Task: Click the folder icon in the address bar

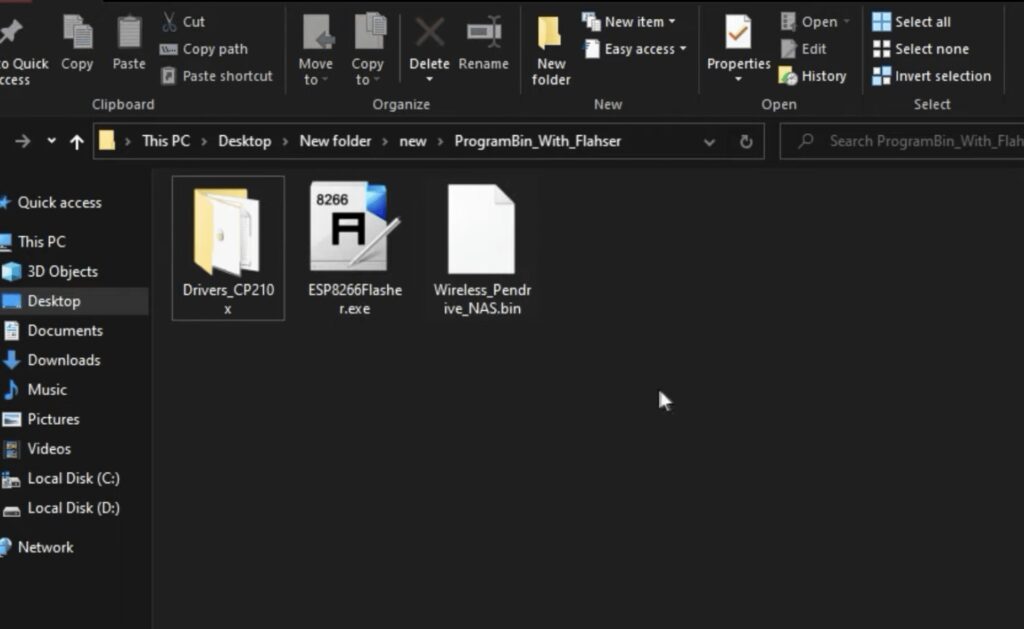Action: click(106, 140)
